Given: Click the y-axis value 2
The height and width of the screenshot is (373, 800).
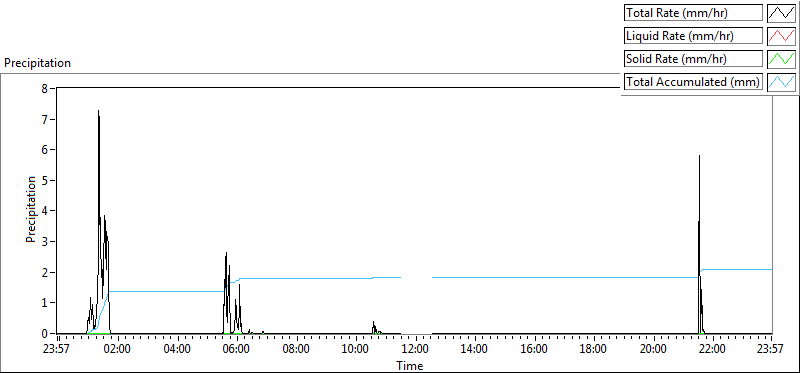Looking at the screenshot, I should pos(44,272).
